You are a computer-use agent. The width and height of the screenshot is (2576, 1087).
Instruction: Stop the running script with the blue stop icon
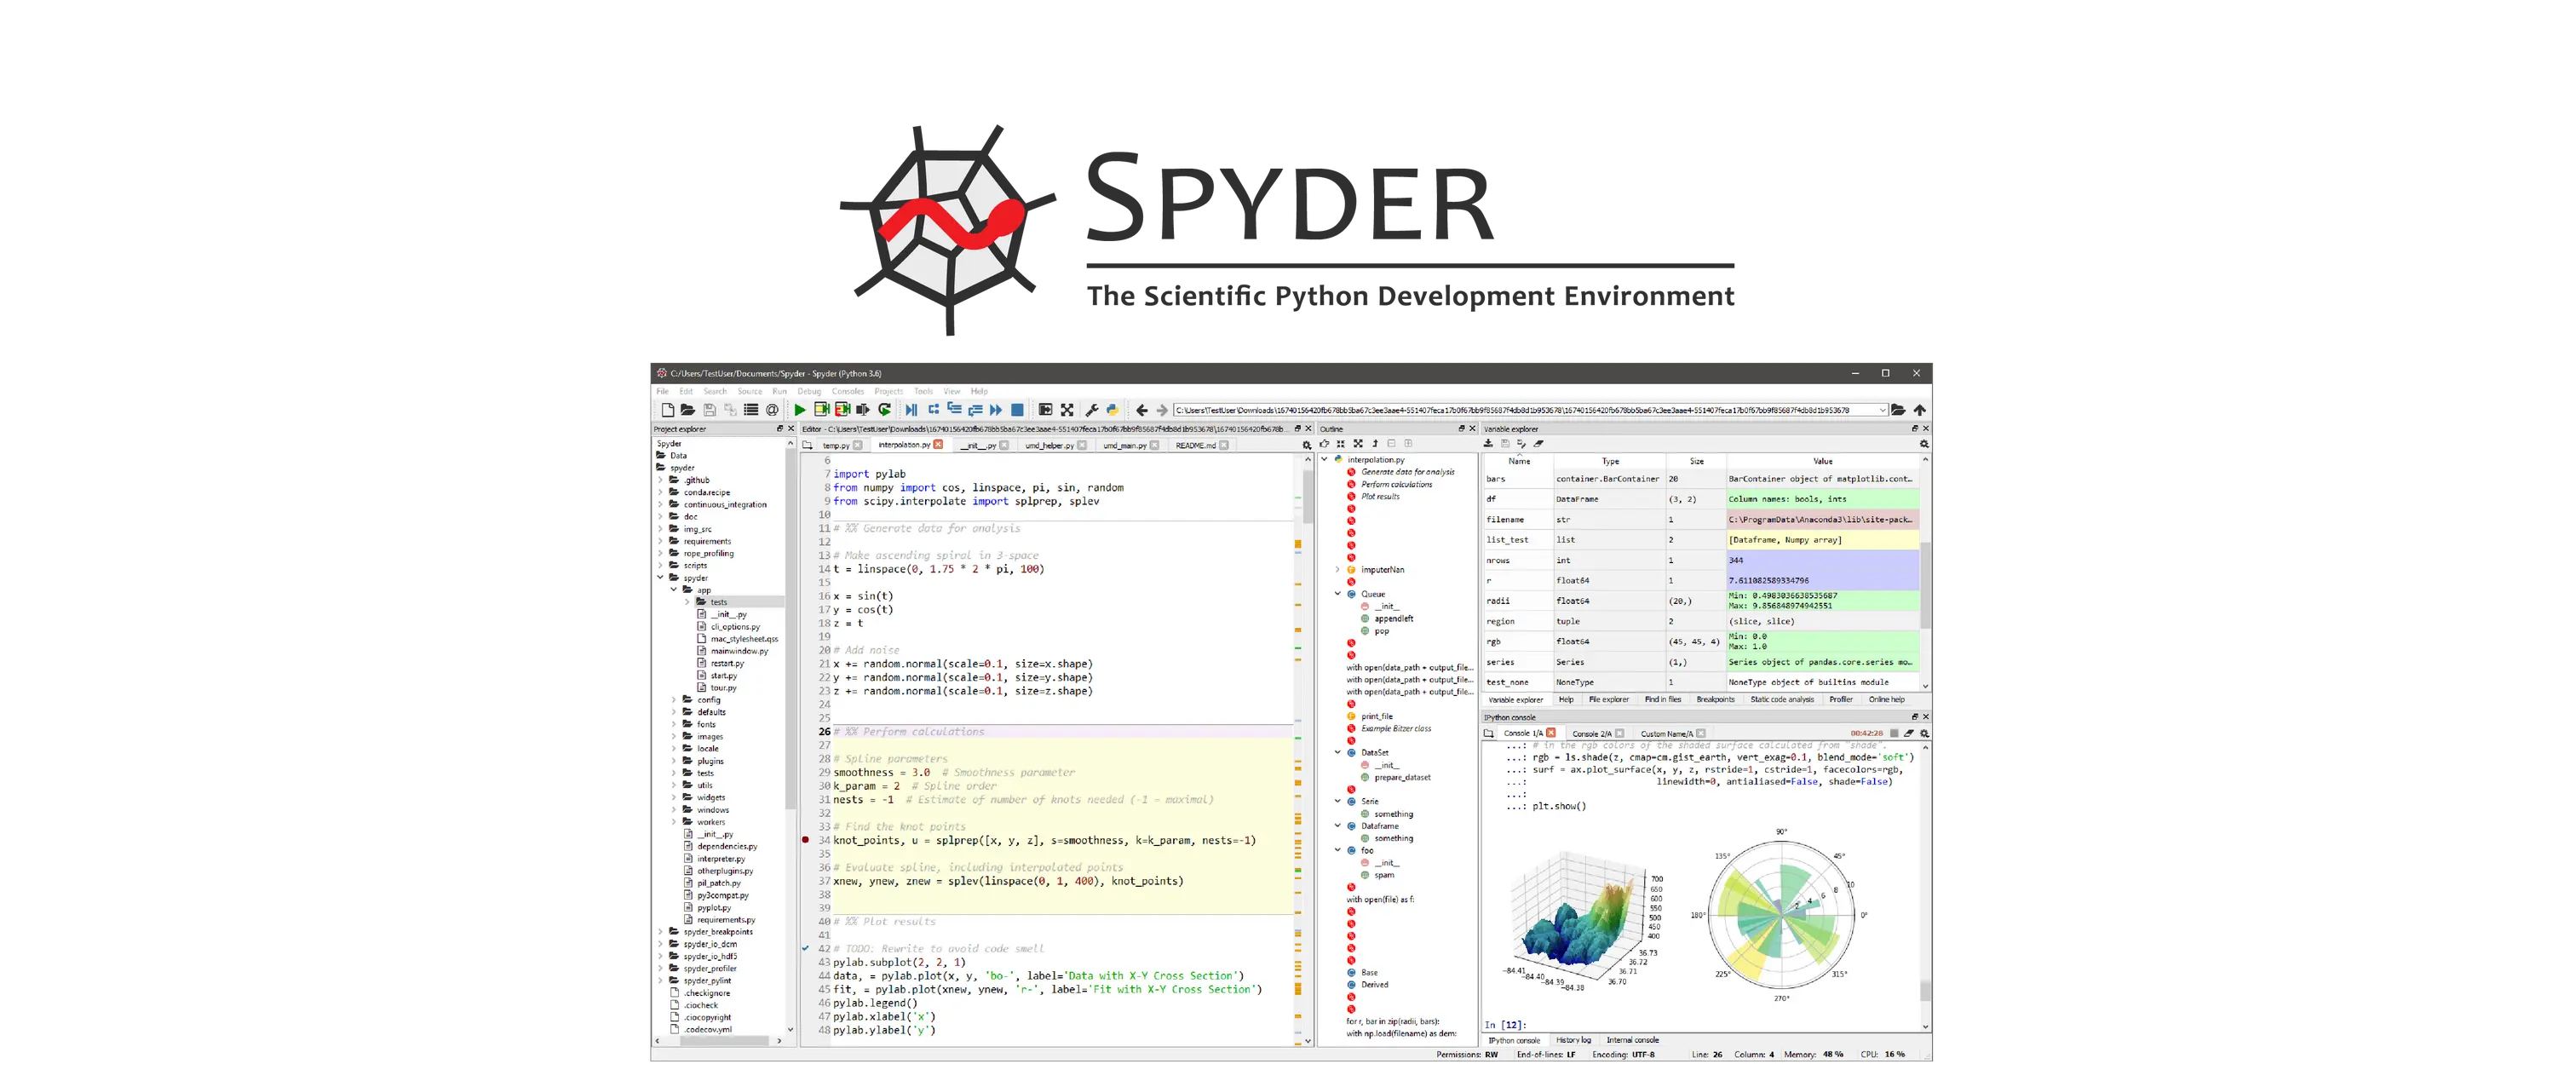click(x=1017, y=409)
